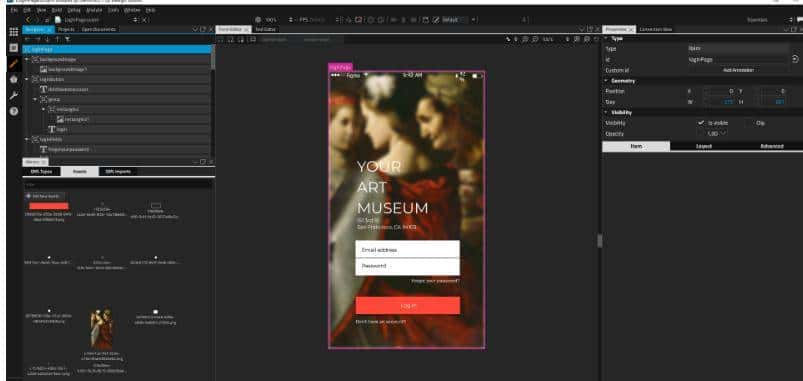Select the red rectangle asset thumbnail
This screenshot has width=803, height=381.
(x=49, y=206)
